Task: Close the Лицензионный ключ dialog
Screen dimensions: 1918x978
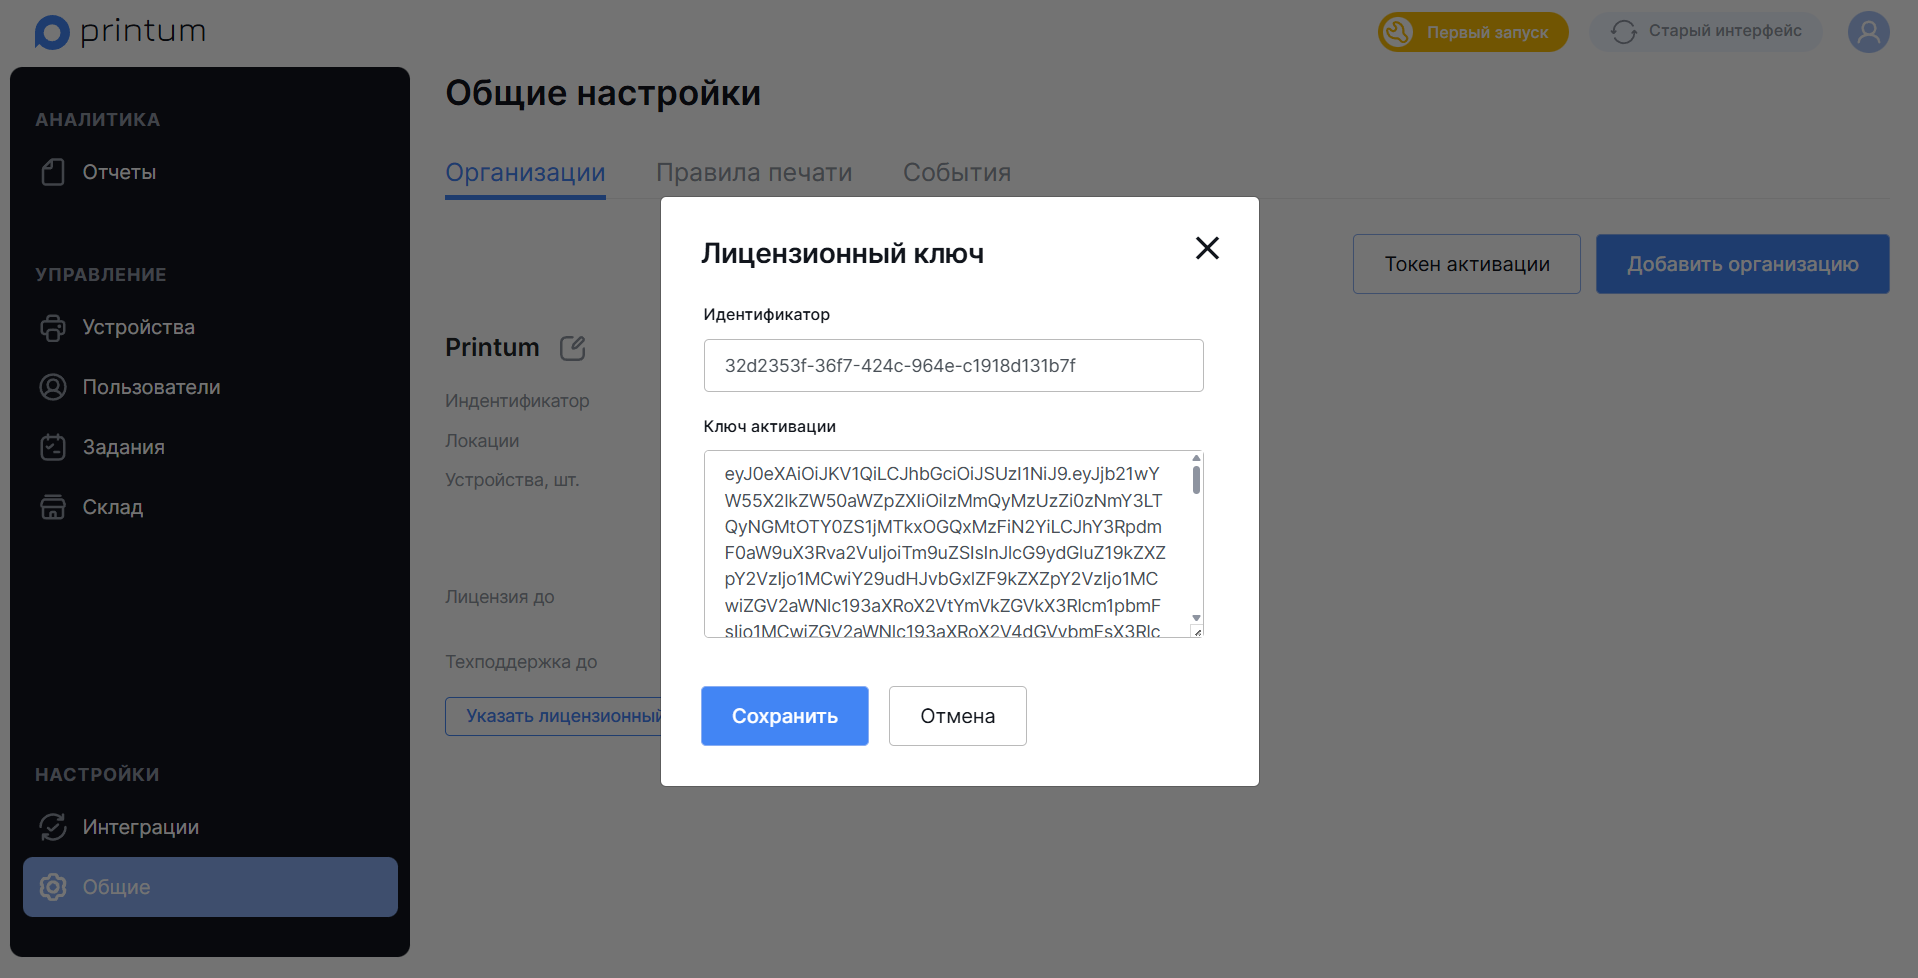Action: pyautogui.click(x=1207, y=248)
